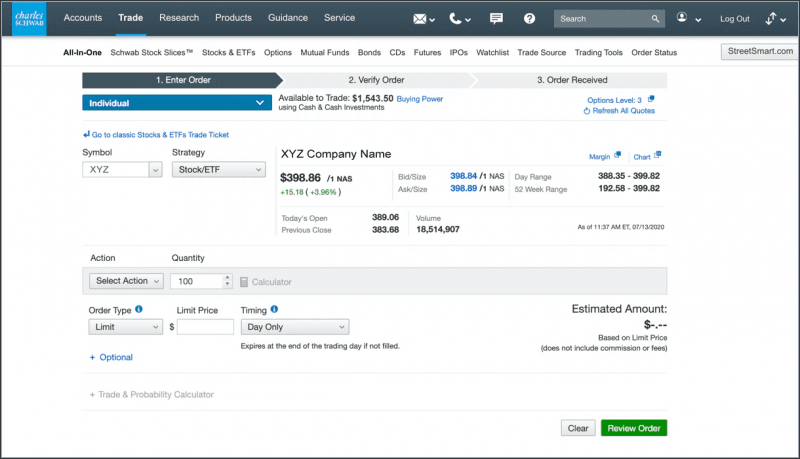Viewport: 800px width, 459px height.
Task: Click the Order Type info icon
Action: pyautogui.click(x=139, y=309)
